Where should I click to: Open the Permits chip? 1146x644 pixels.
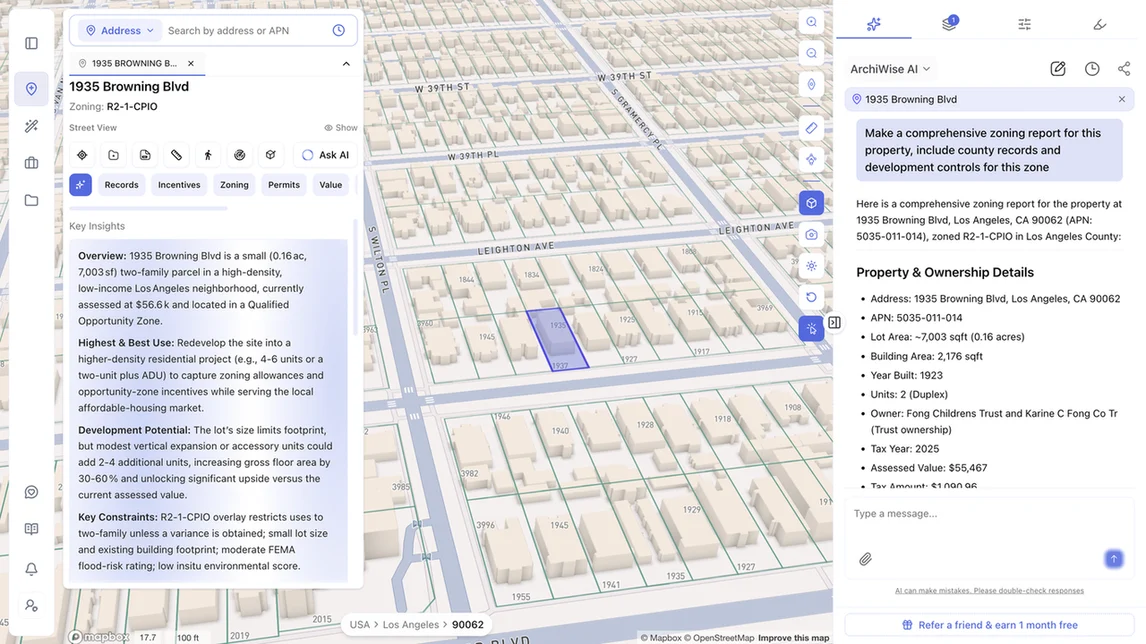tap(284, 185)
